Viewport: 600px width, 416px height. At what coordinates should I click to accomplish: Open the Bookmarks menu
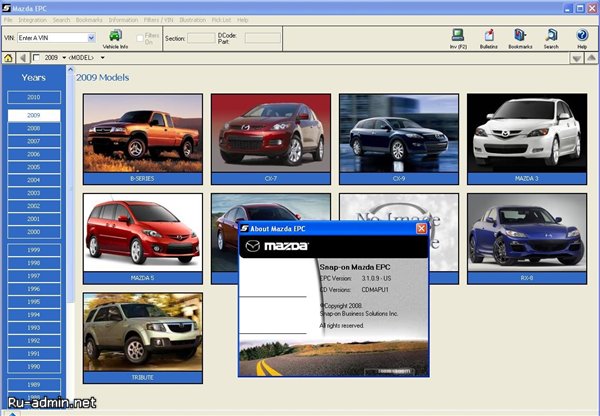pos(89,20)
